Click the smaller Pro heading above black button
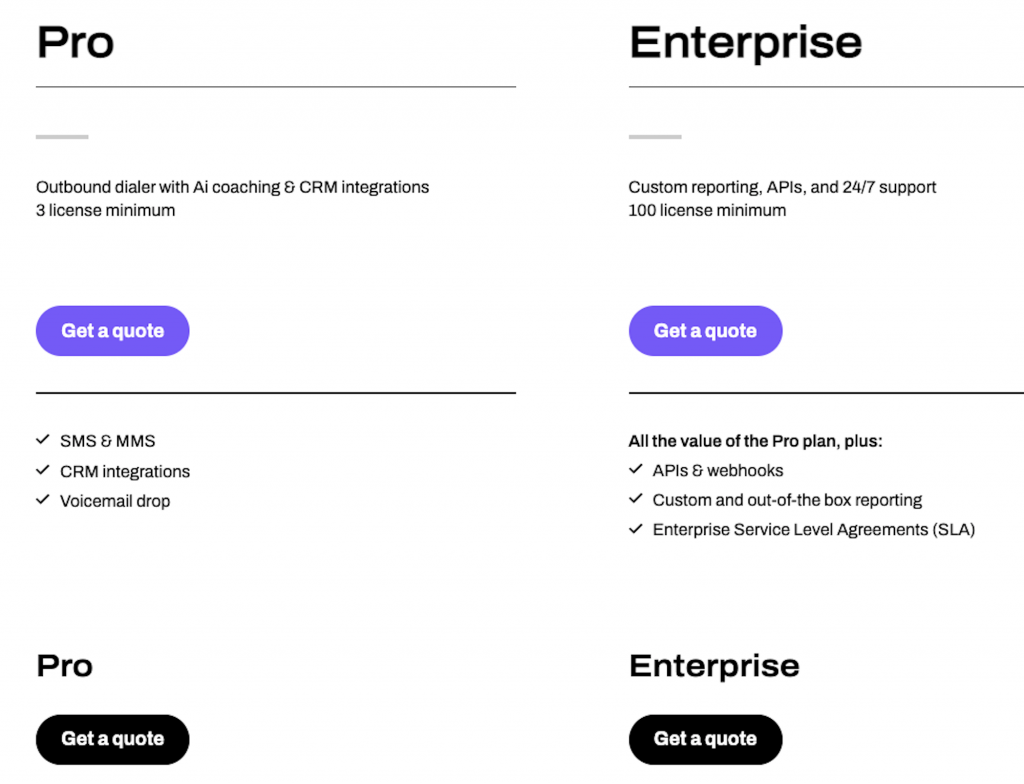 coord(65,666)
